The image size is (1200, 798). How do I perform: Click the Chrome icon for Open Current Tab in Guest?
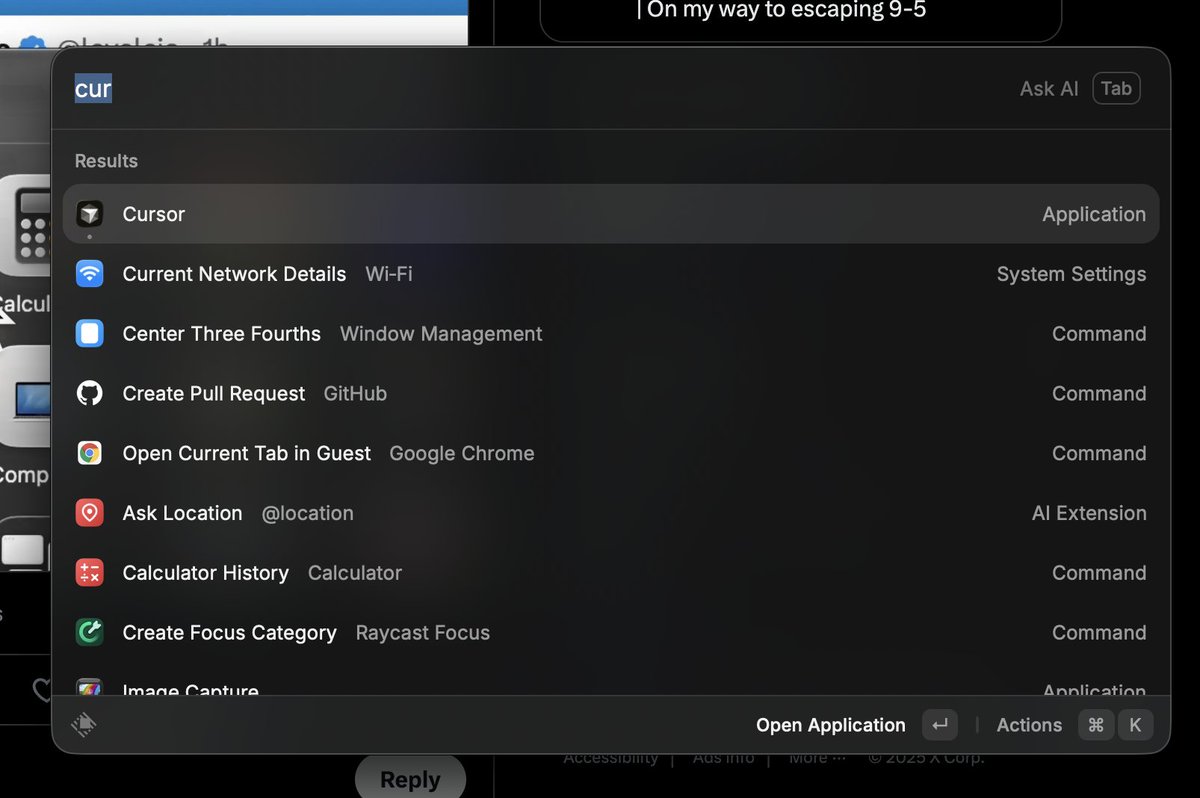click(x=90, y=453)
